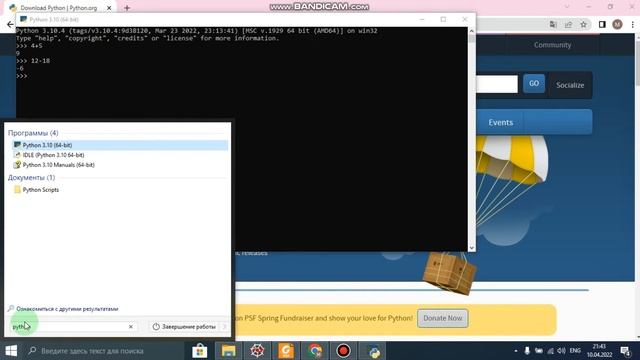The image size is (640, 360).
Task: Switch to the Python taskbar icon
Action: tap(373, 351)
